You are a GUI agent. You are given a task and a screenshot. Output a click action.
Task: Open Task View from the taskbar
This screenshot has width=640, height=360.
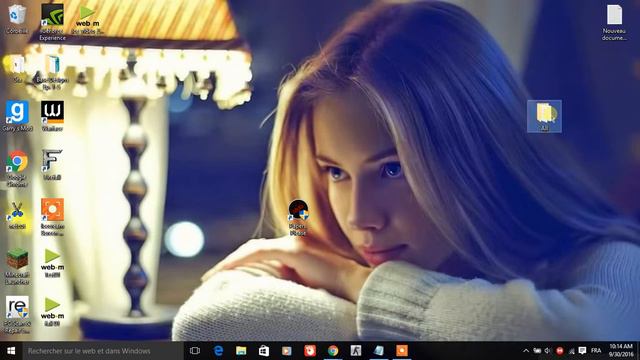point(195,351)
